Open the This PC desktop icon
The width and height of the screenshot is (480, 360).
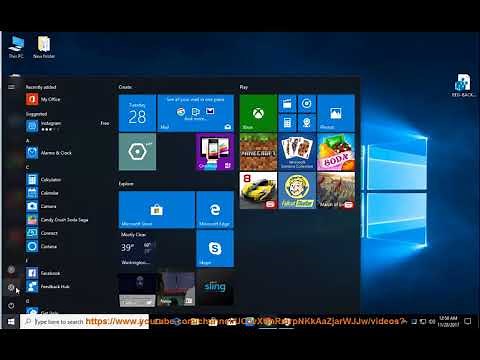coord(16,47)
